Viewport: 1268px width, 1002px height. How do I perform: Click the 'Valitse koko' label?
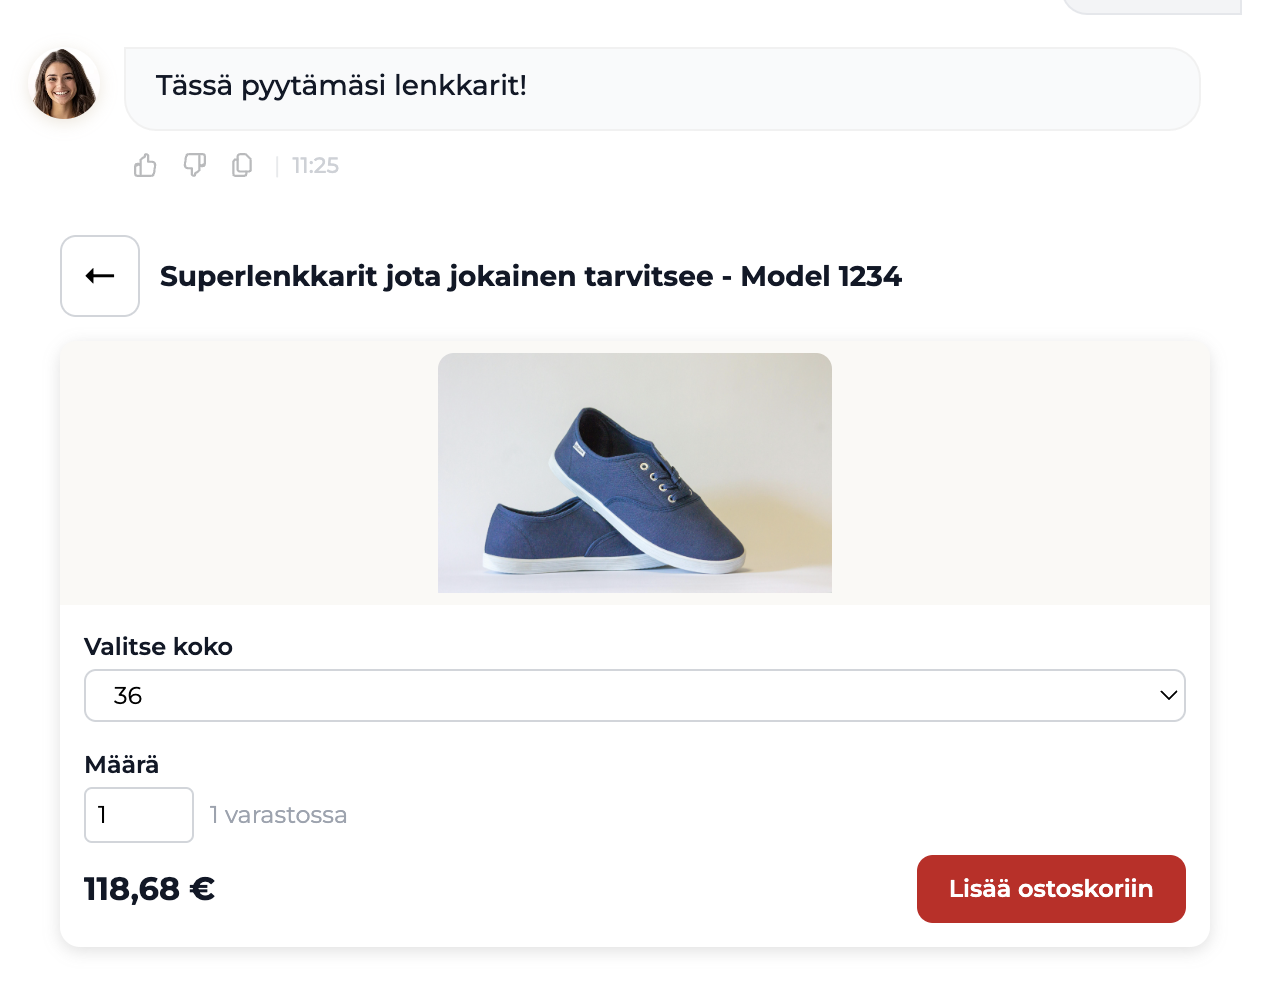pos(158,647)
